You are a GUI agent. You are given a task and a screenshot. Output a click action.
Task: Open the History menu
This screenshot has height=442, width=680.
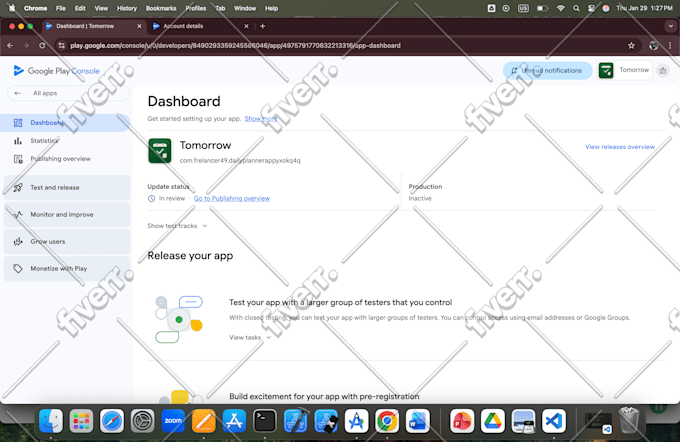click(127, 8)
